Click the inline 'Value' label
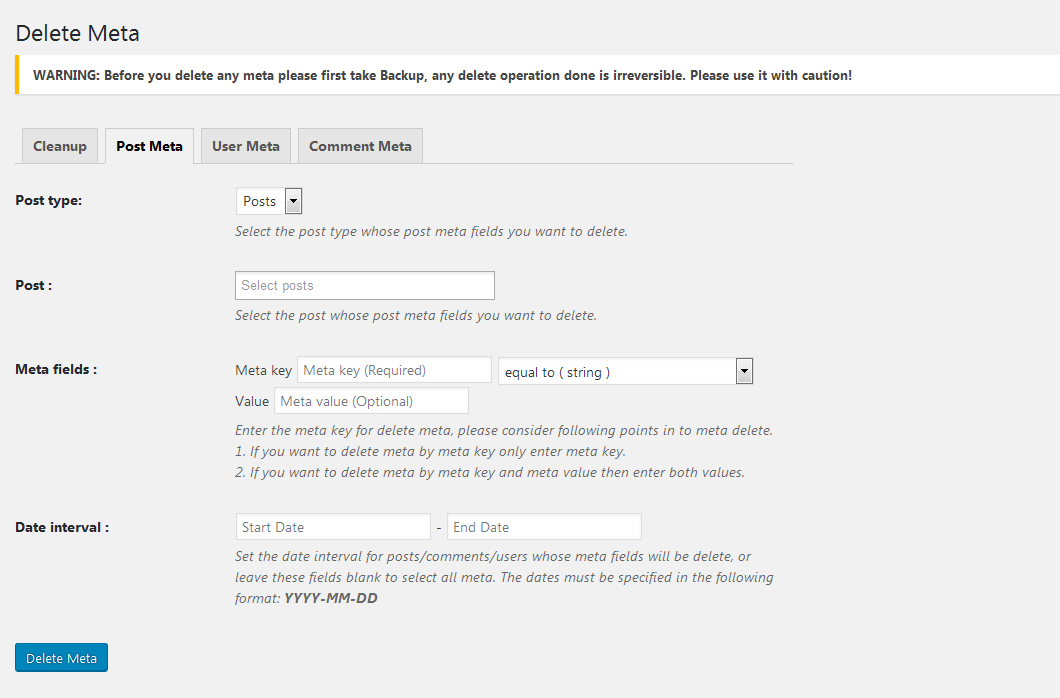The image size is (1060, 698). pyautogui.click(x=252, y=401)
